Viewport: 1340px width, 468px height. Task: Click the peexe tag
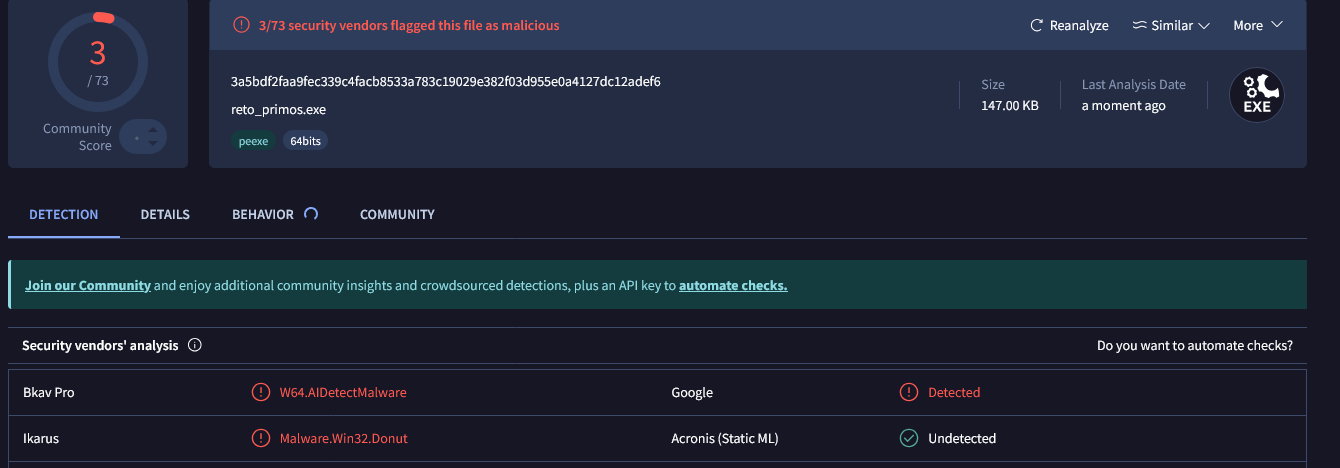click(x=253, y=141)
